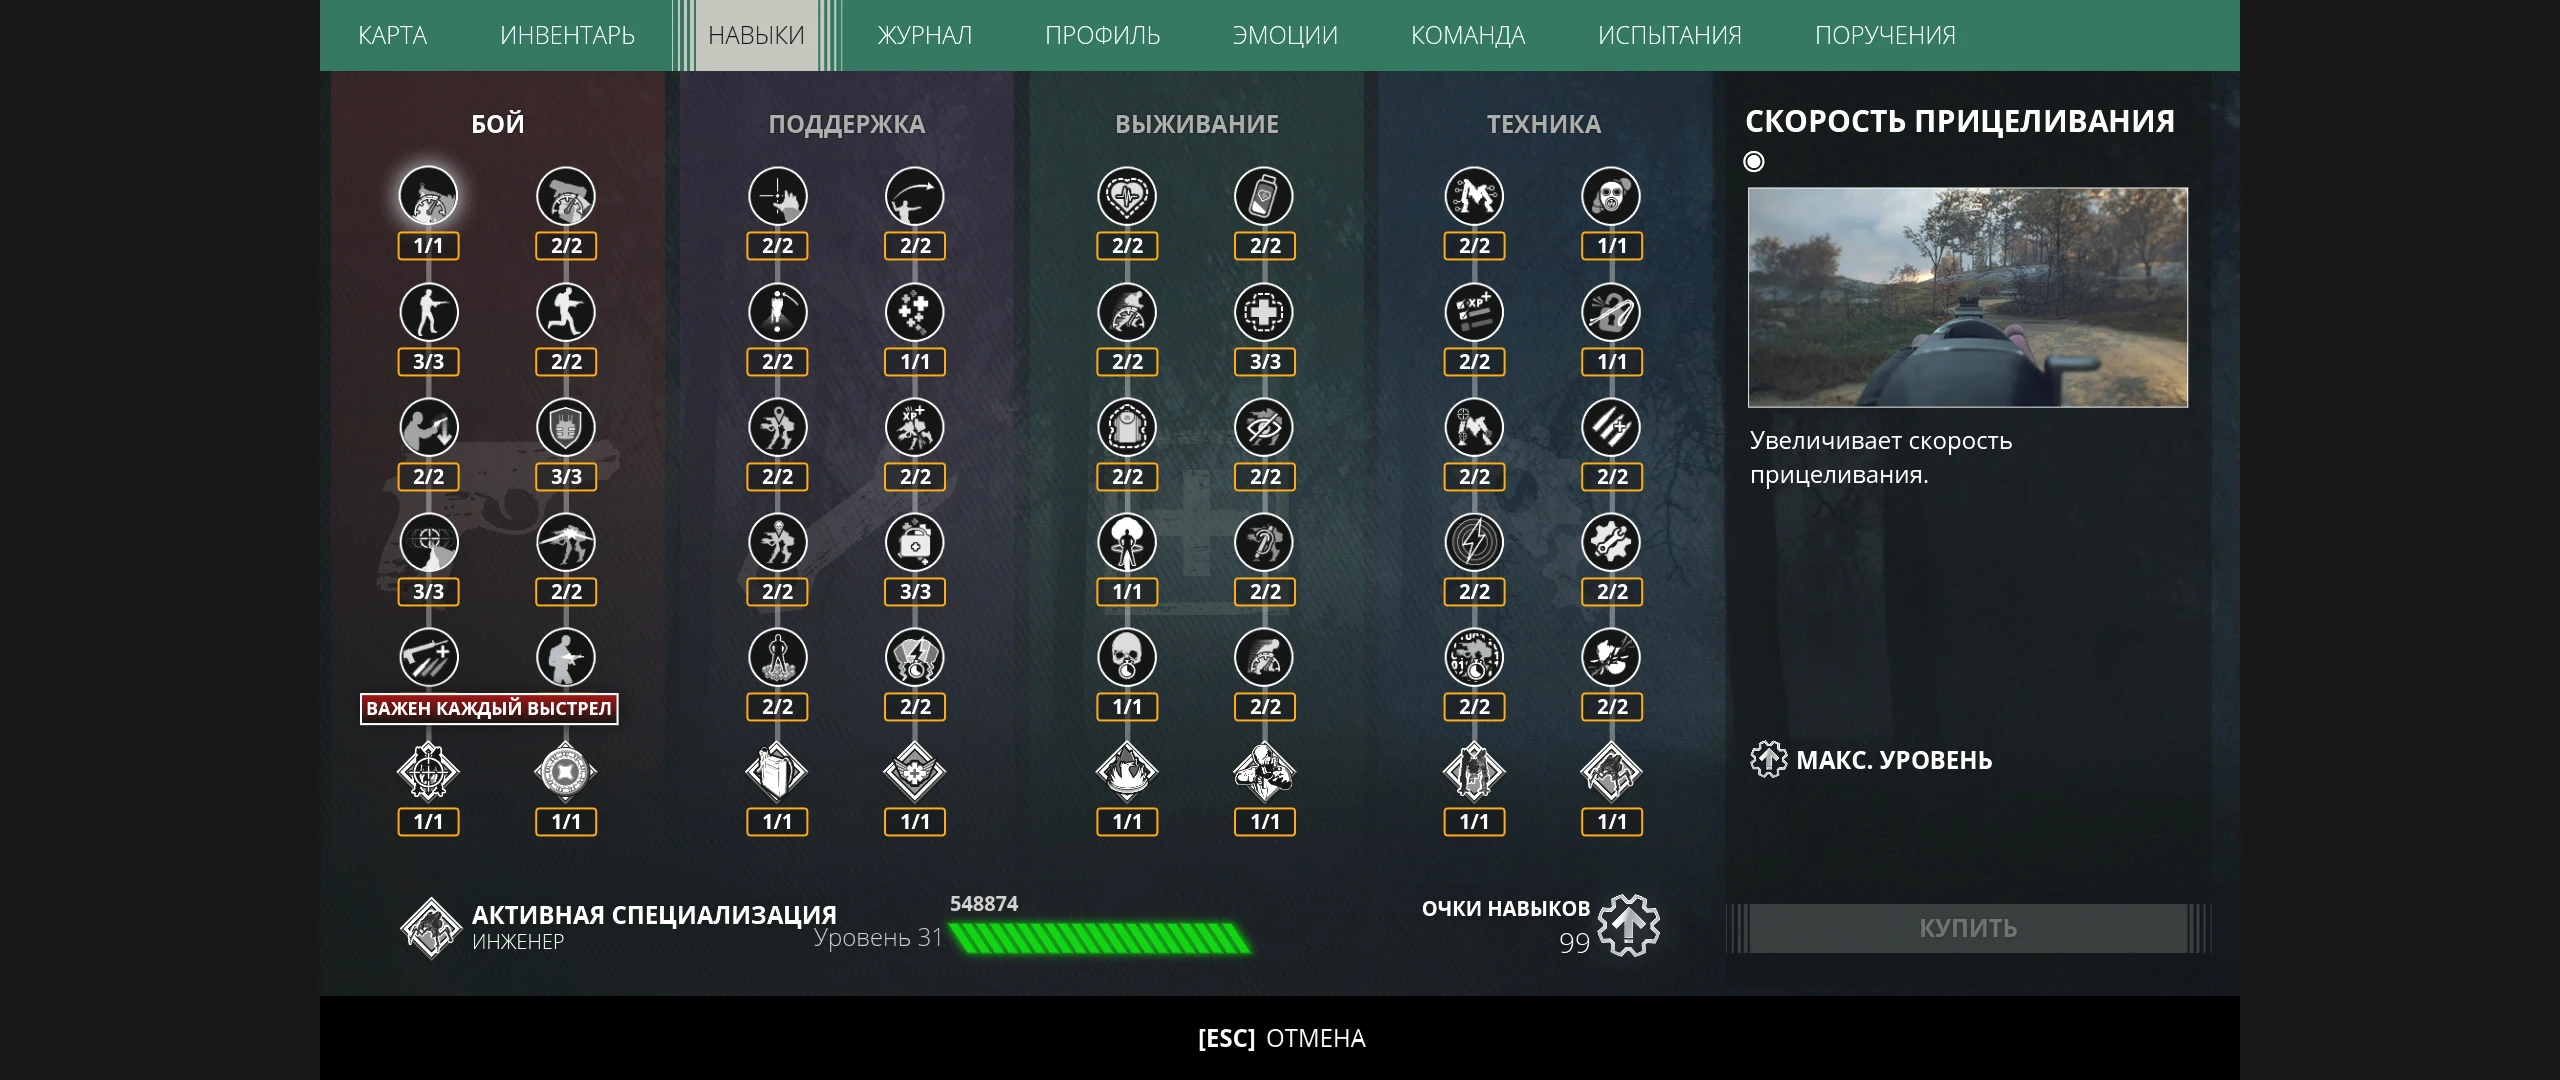Click the green experience progress bar

click(1100, 938)
